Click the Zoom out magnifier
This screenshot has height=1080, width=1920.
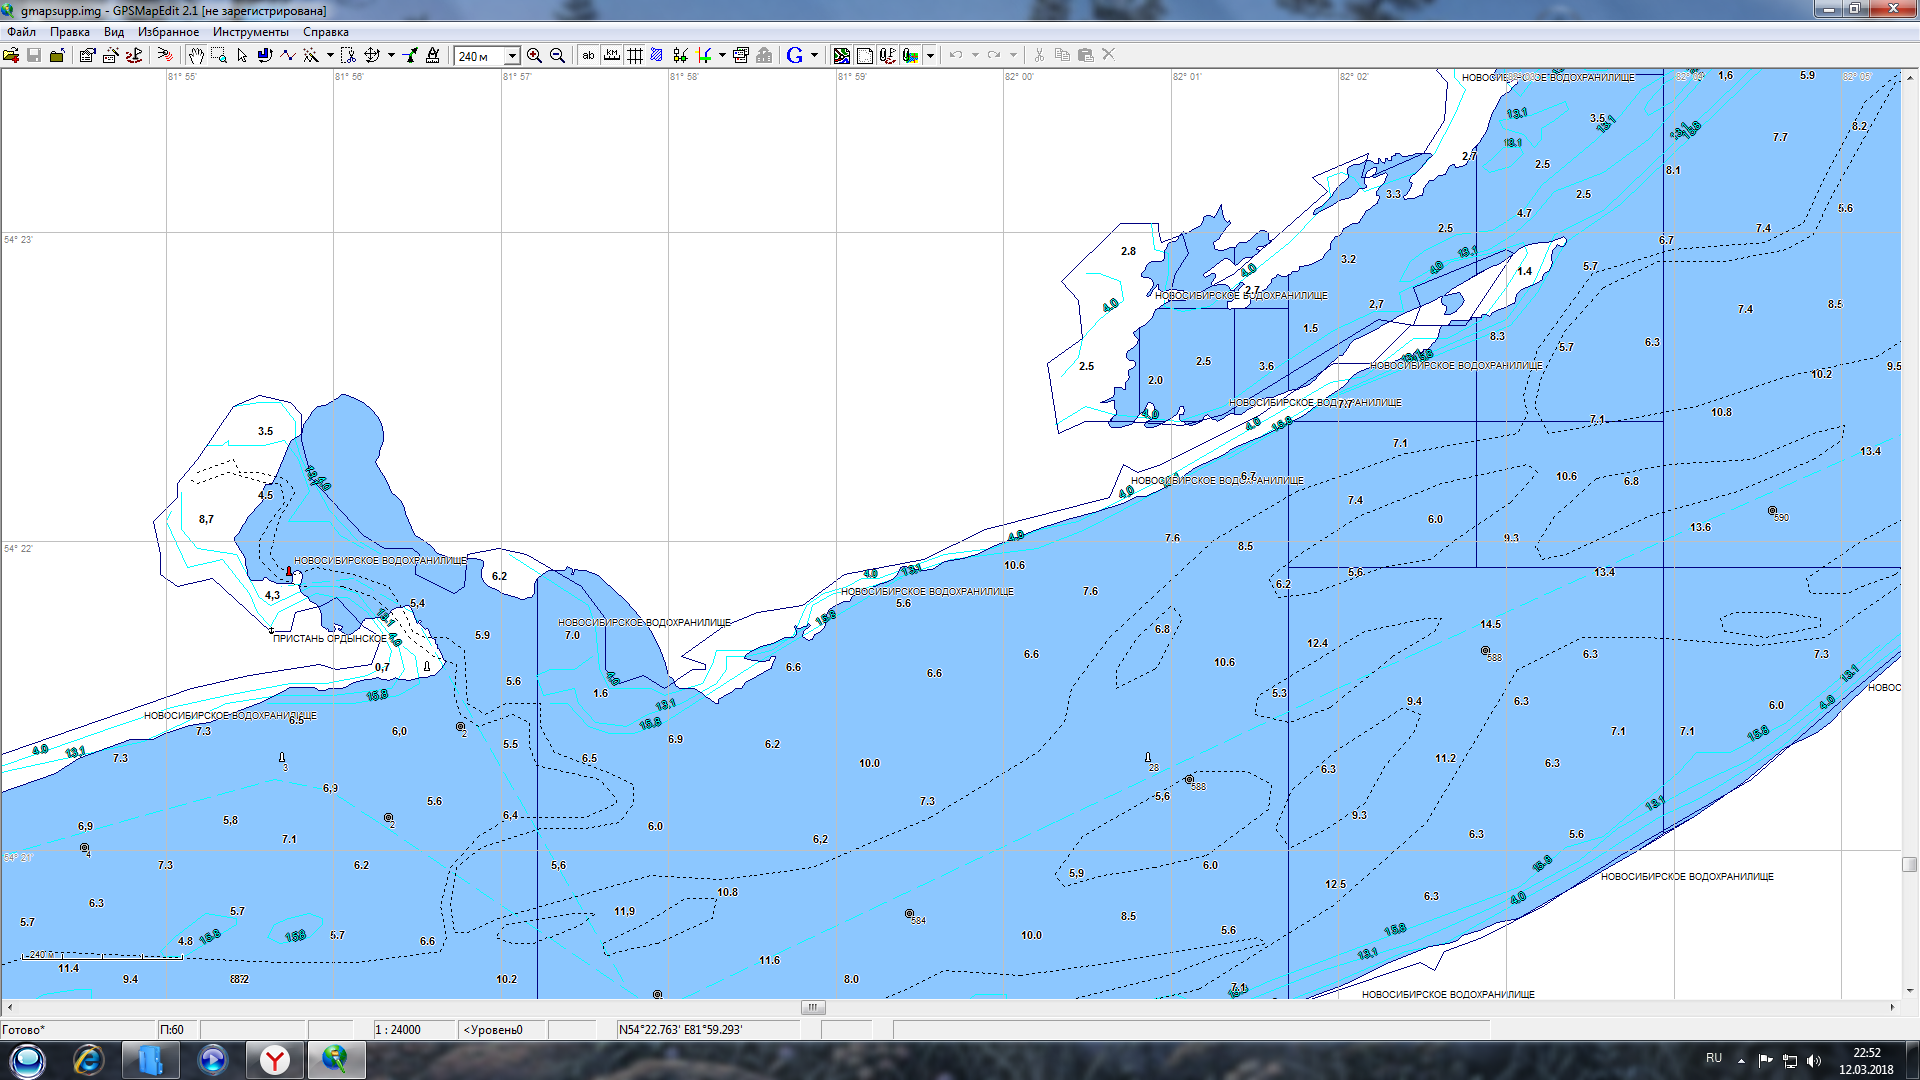click(x=558, y=55)
